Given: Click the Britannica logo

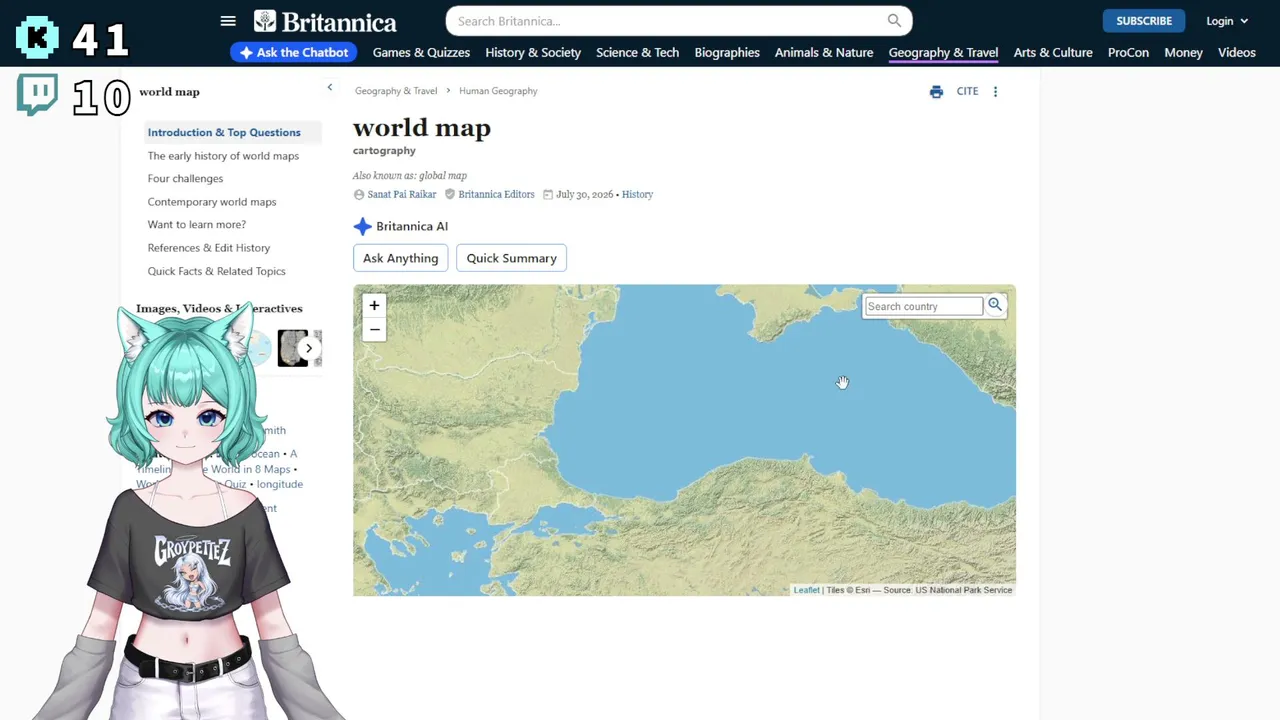Looking at the screenshot, I should click(x=325, y=21).
